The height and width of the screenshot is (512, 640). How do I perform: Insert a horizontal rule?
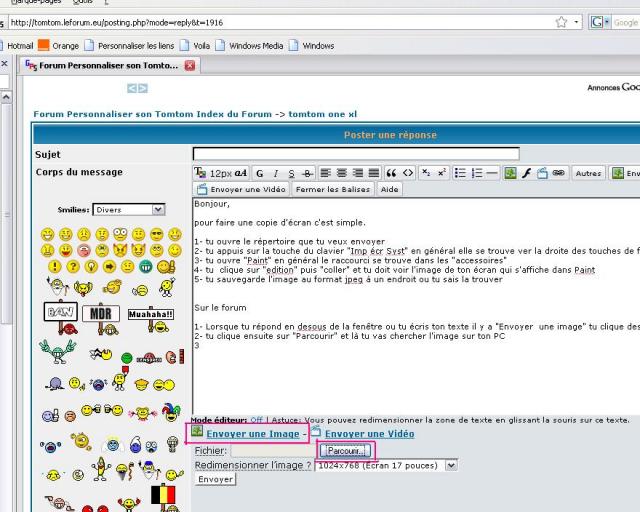pos(492,173)
